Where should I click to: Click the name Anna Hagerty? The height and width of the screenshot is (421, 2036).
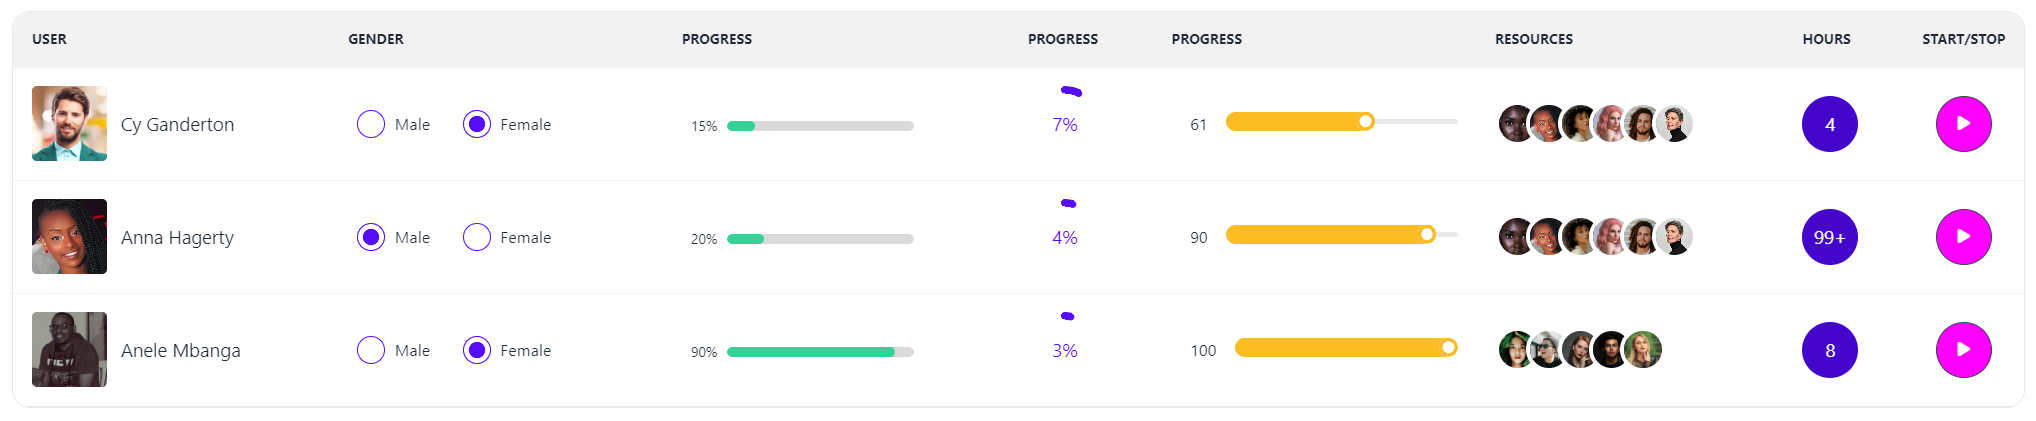[177, 237]
